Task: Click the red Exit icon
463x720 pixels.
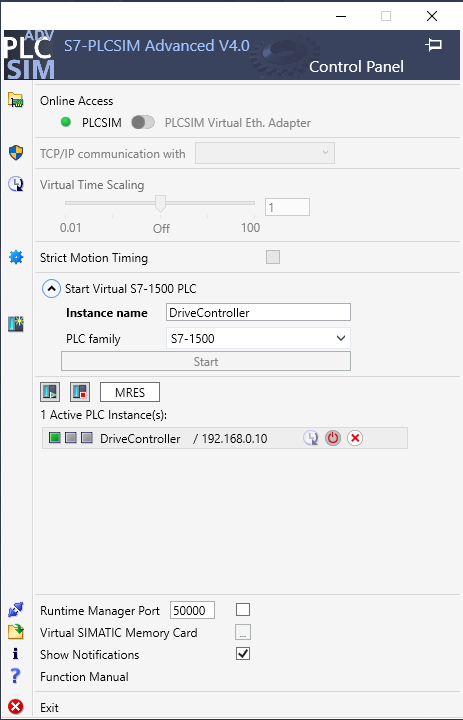Action: [16, 707]
